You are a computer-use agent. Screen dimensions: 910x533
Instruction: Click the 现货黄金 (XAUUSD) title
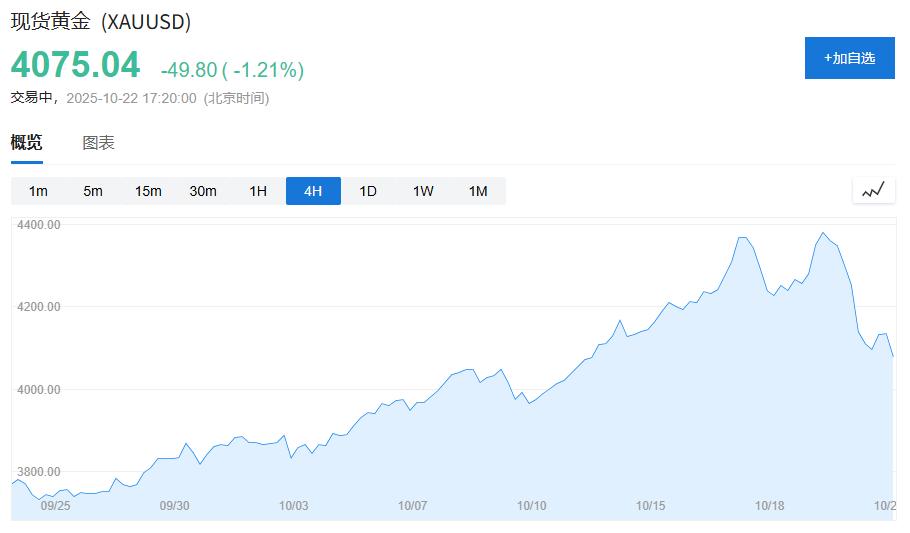(101, 21)
